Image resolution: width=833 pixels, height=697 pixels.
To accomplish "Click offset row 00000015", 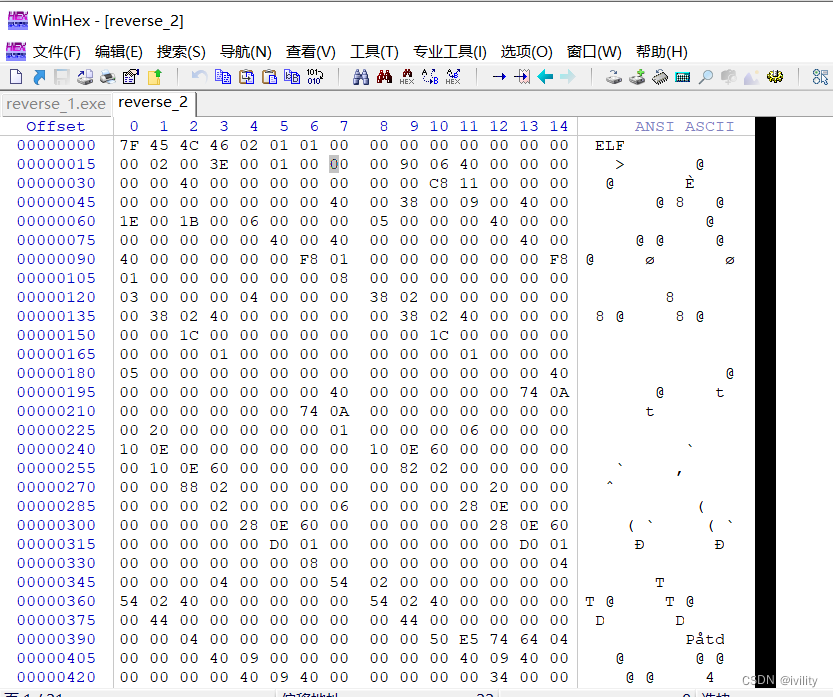I will pos(56,164).
